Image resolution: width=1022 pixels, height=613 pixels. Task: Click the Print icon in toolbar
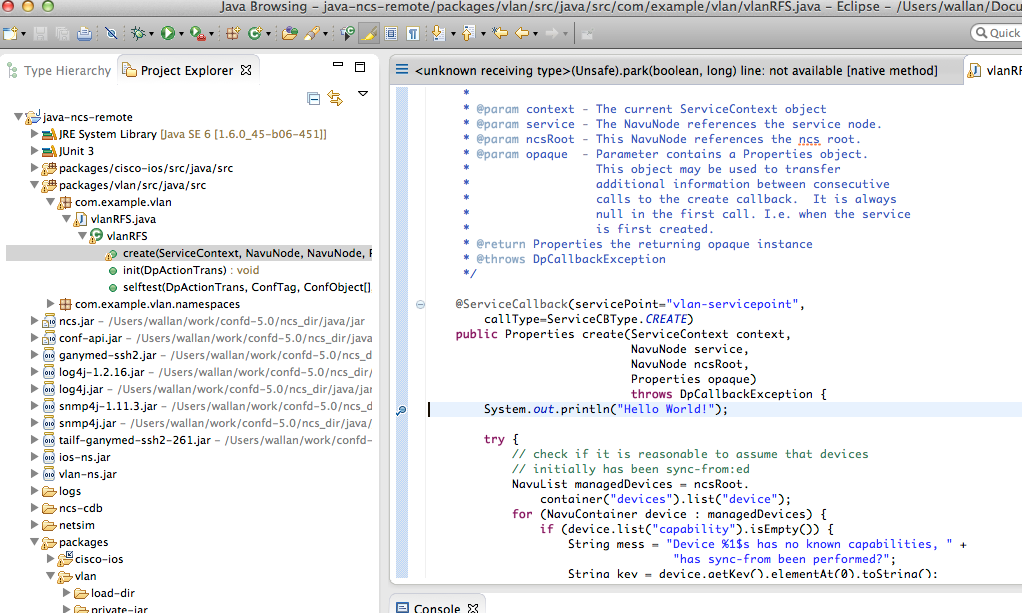point(84,34)
